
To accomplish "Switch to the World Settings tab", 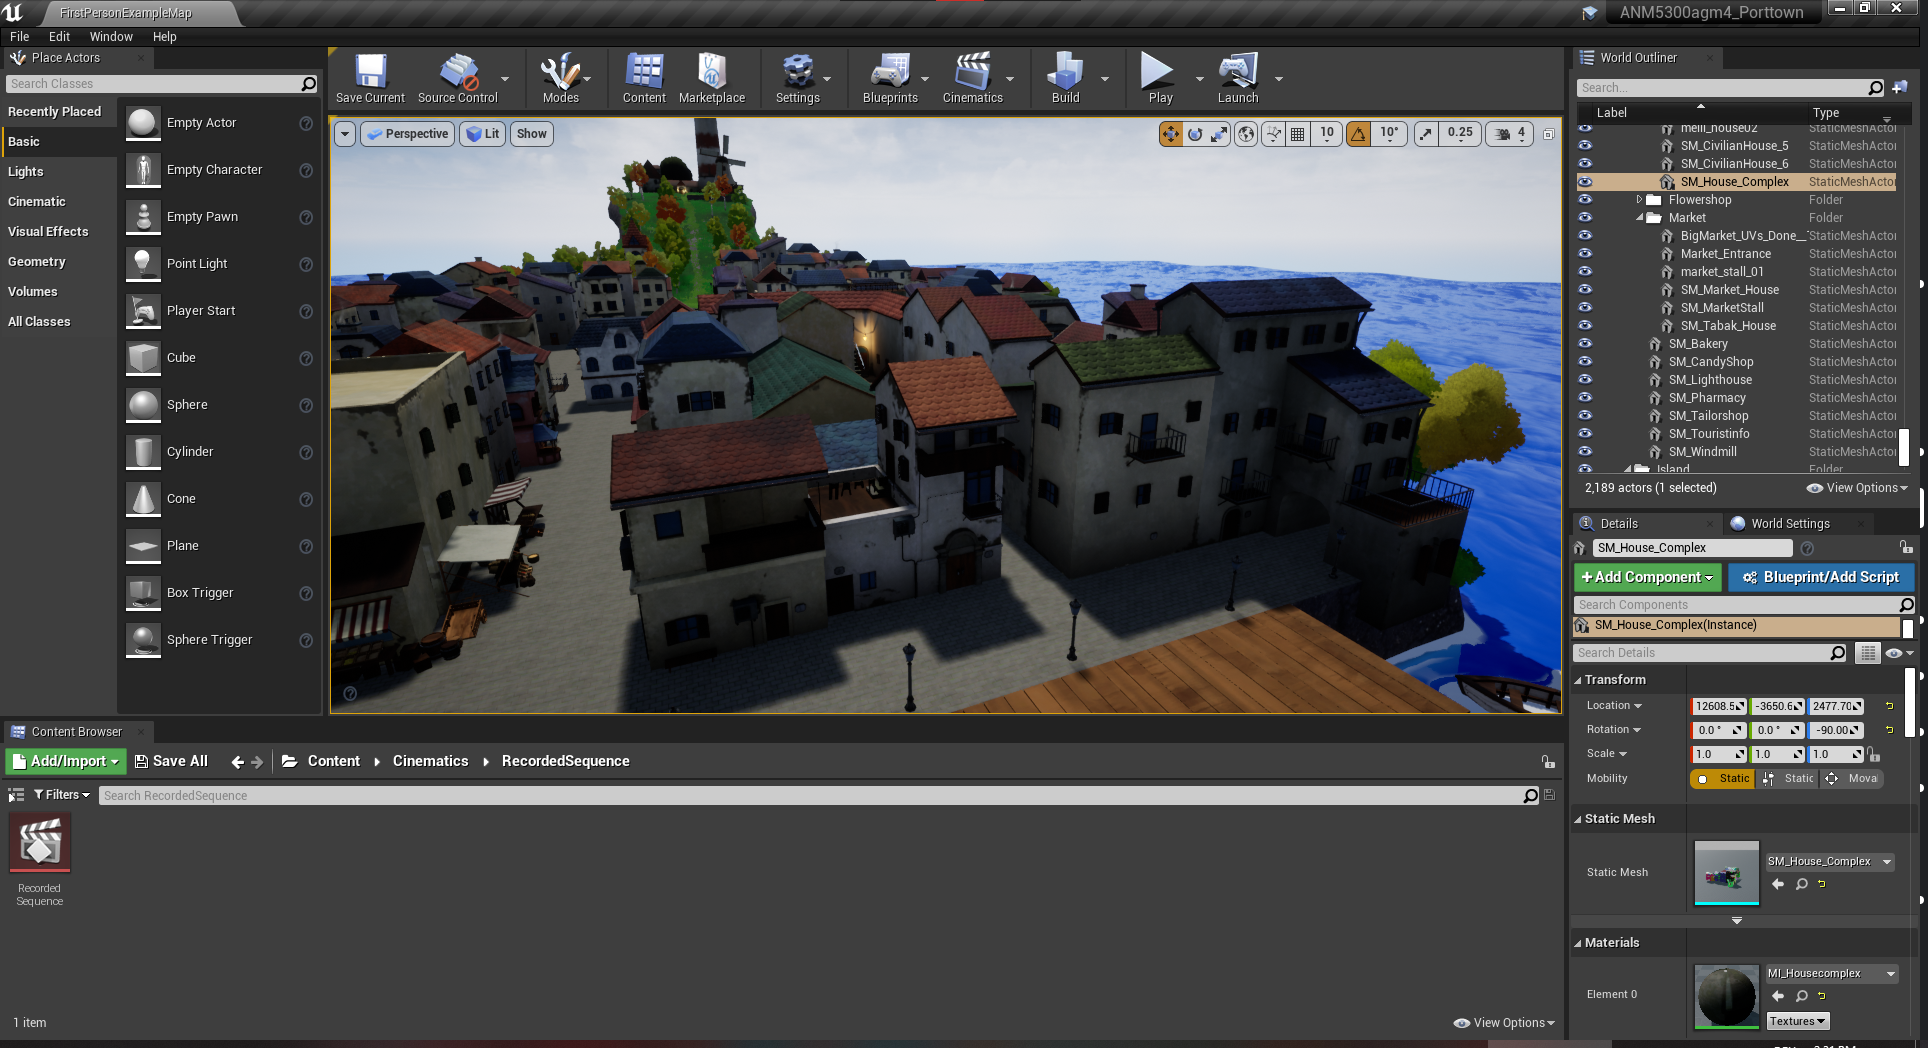I will click(x=1790, y=524).
